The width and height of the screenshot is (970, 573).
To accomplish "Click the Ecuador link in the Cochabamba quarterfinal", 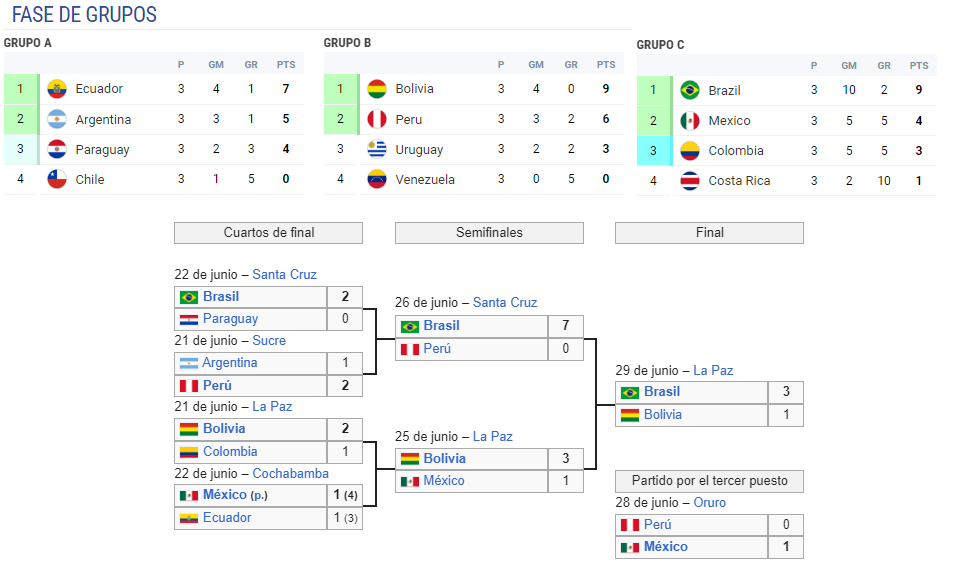I will (x=227, y=518).
